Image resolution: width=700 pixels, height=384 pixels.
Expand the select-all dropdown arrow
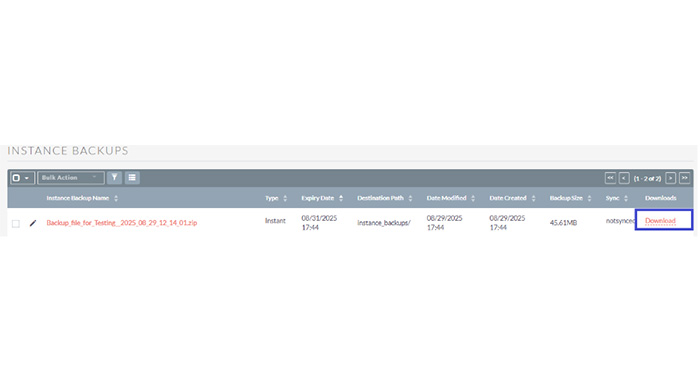(x=27, y=178)
